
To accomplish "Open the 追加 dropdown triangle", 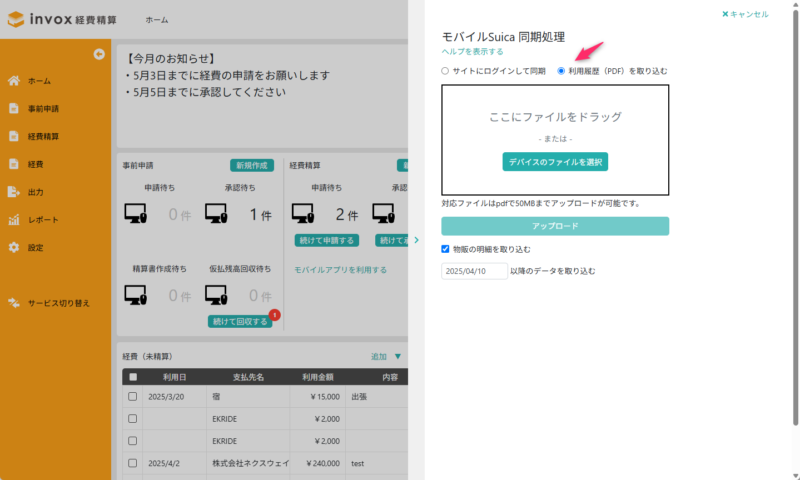I will [x=398, y=357].
